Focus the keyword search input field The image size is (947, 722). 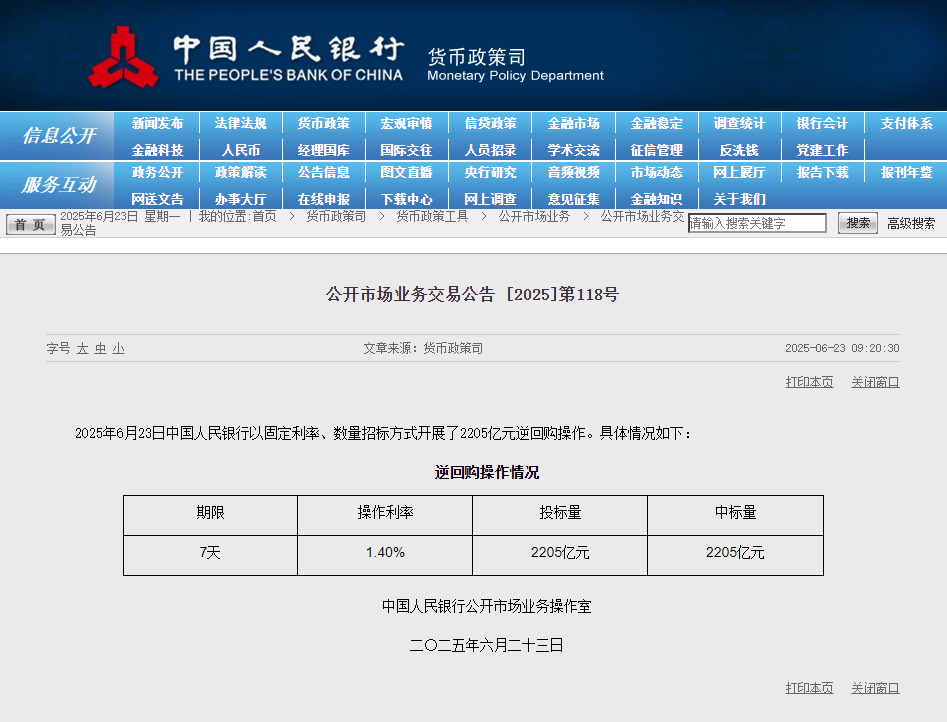[757, 223]
